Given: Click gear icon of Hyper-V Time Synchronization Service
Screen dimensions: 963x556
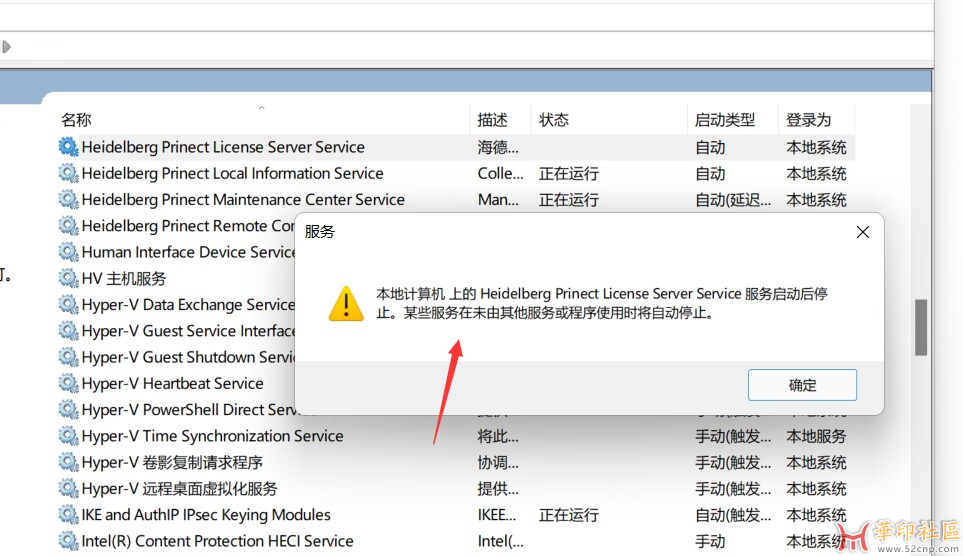Looking at the screenshot, I should [68, 436].
